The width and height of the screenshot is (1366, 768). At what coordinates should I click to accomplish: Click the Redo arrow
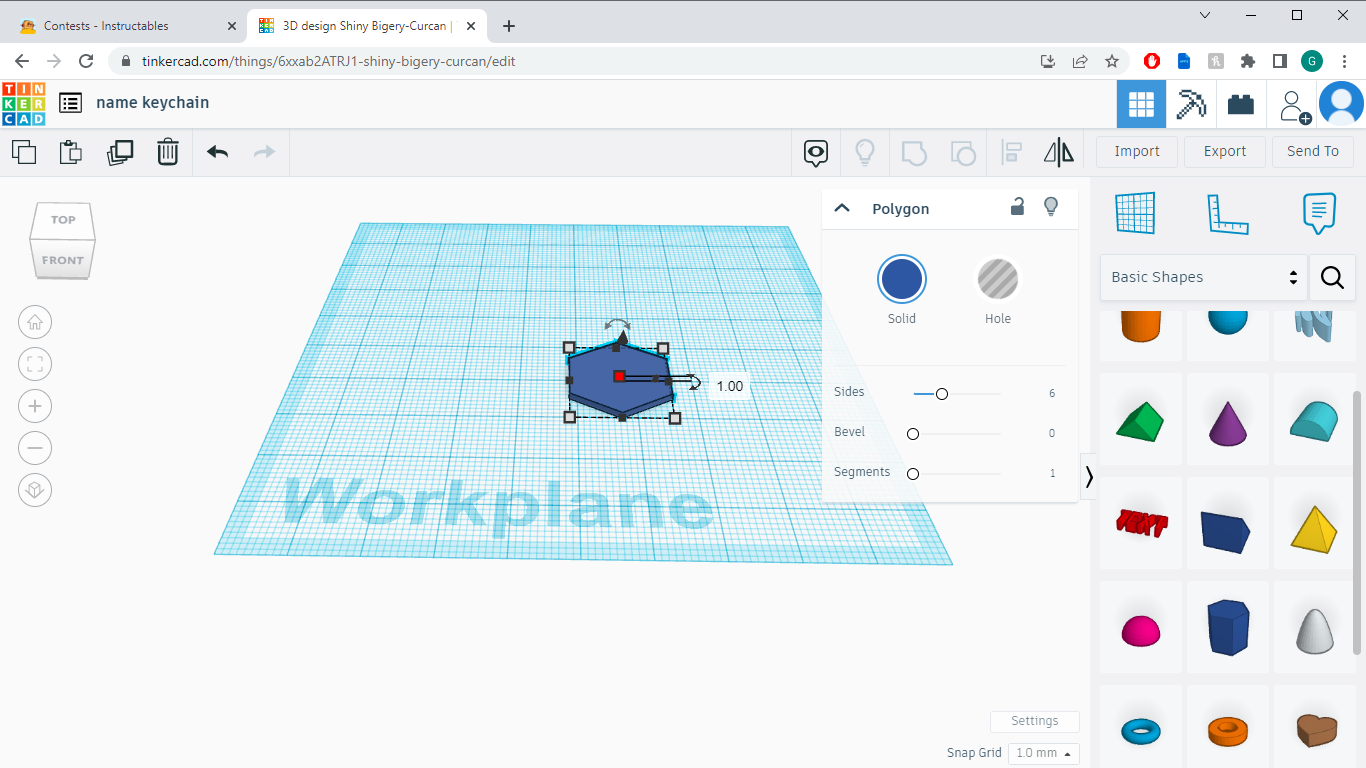(264, 152)
